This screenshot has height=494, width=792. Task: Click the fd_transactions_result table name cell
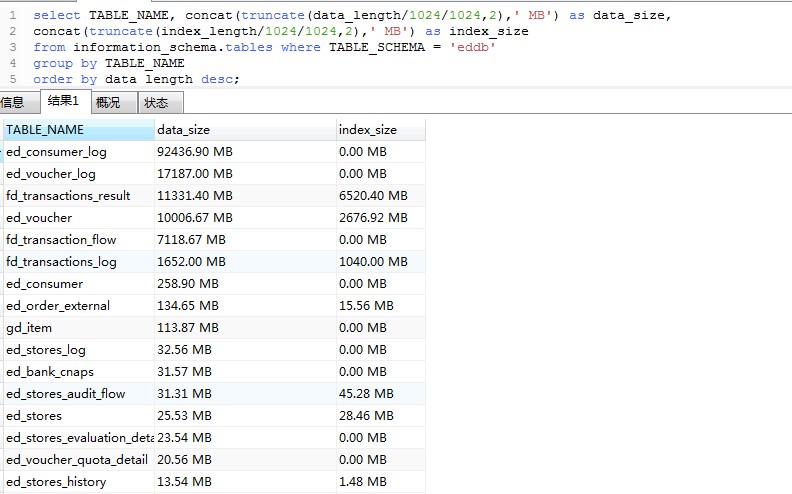click(68, 196)
